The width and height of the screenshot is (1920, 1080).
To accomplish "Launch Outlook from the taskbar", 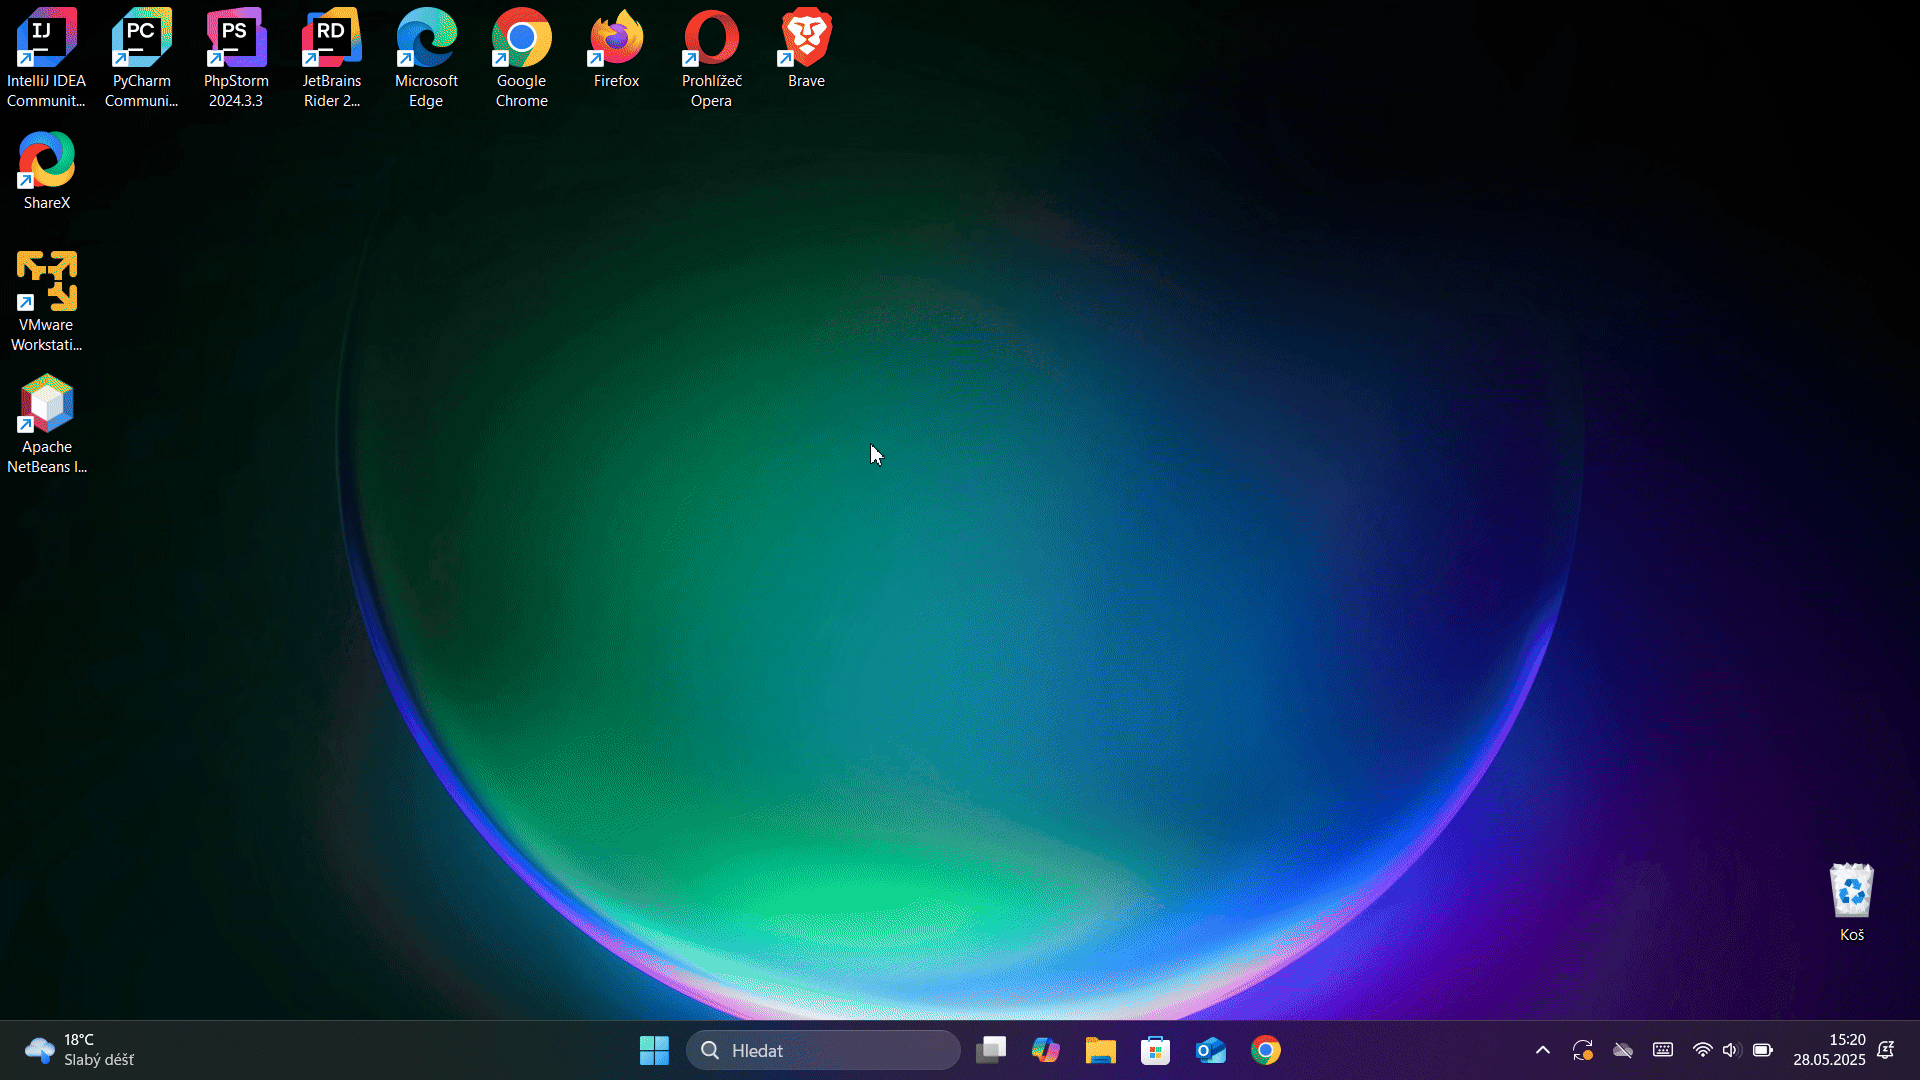I will (1210, 1050).
